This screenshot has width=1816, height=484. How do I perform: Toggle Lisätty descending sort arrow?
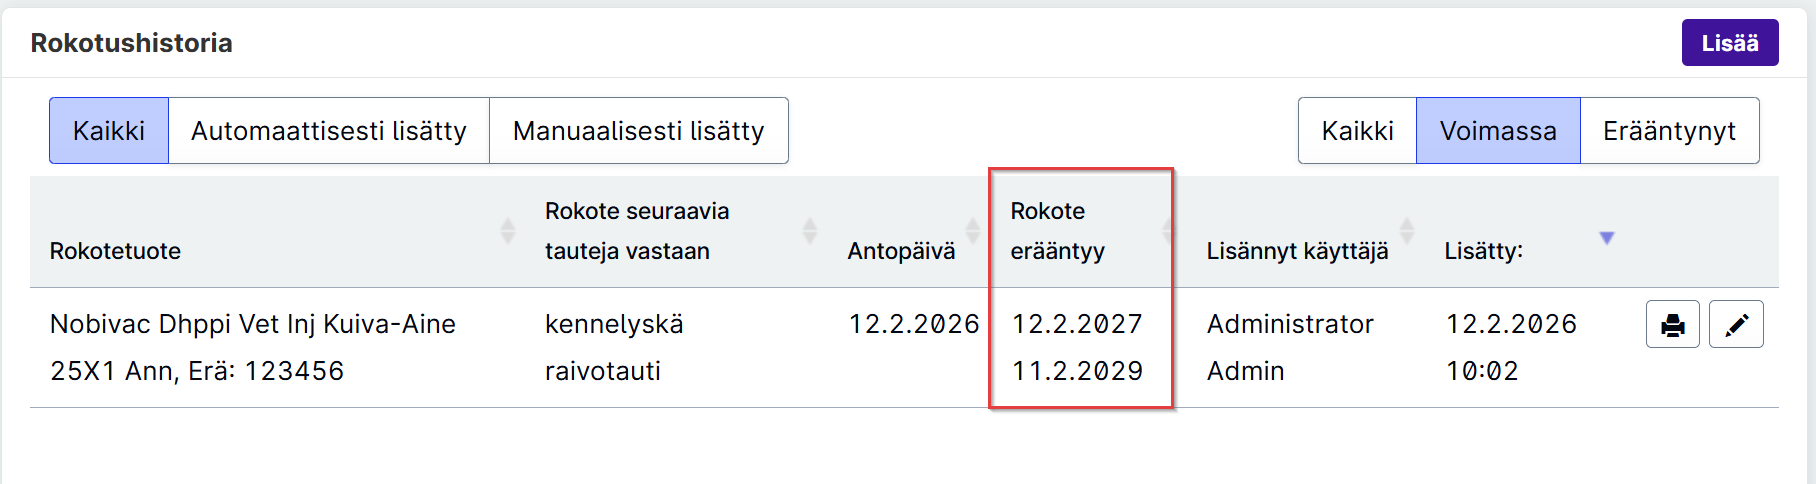(1607, 238)
